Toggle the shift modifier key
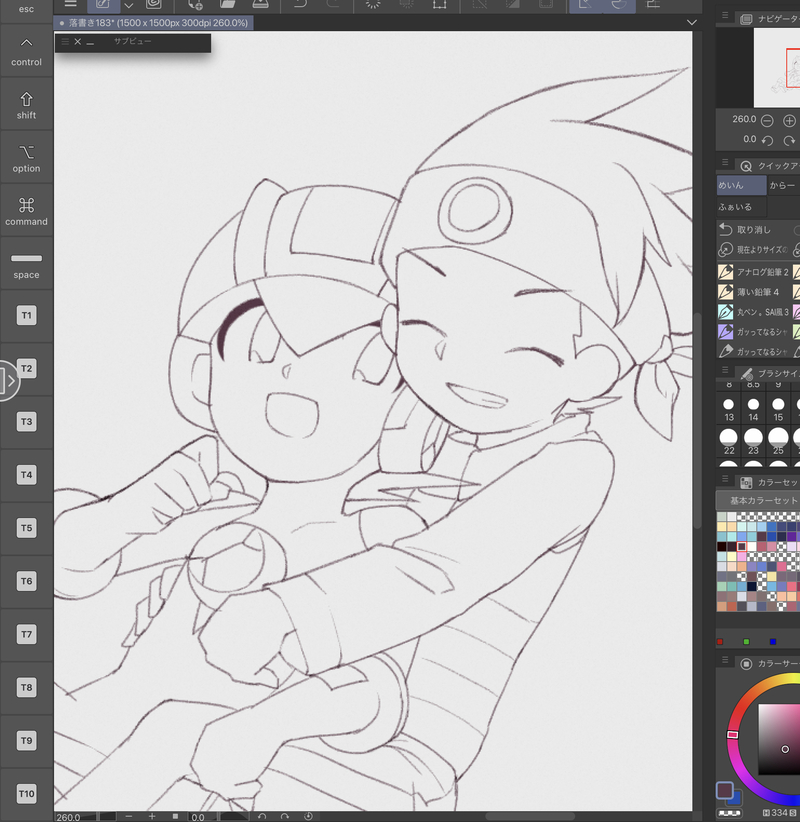 (26, 105)
